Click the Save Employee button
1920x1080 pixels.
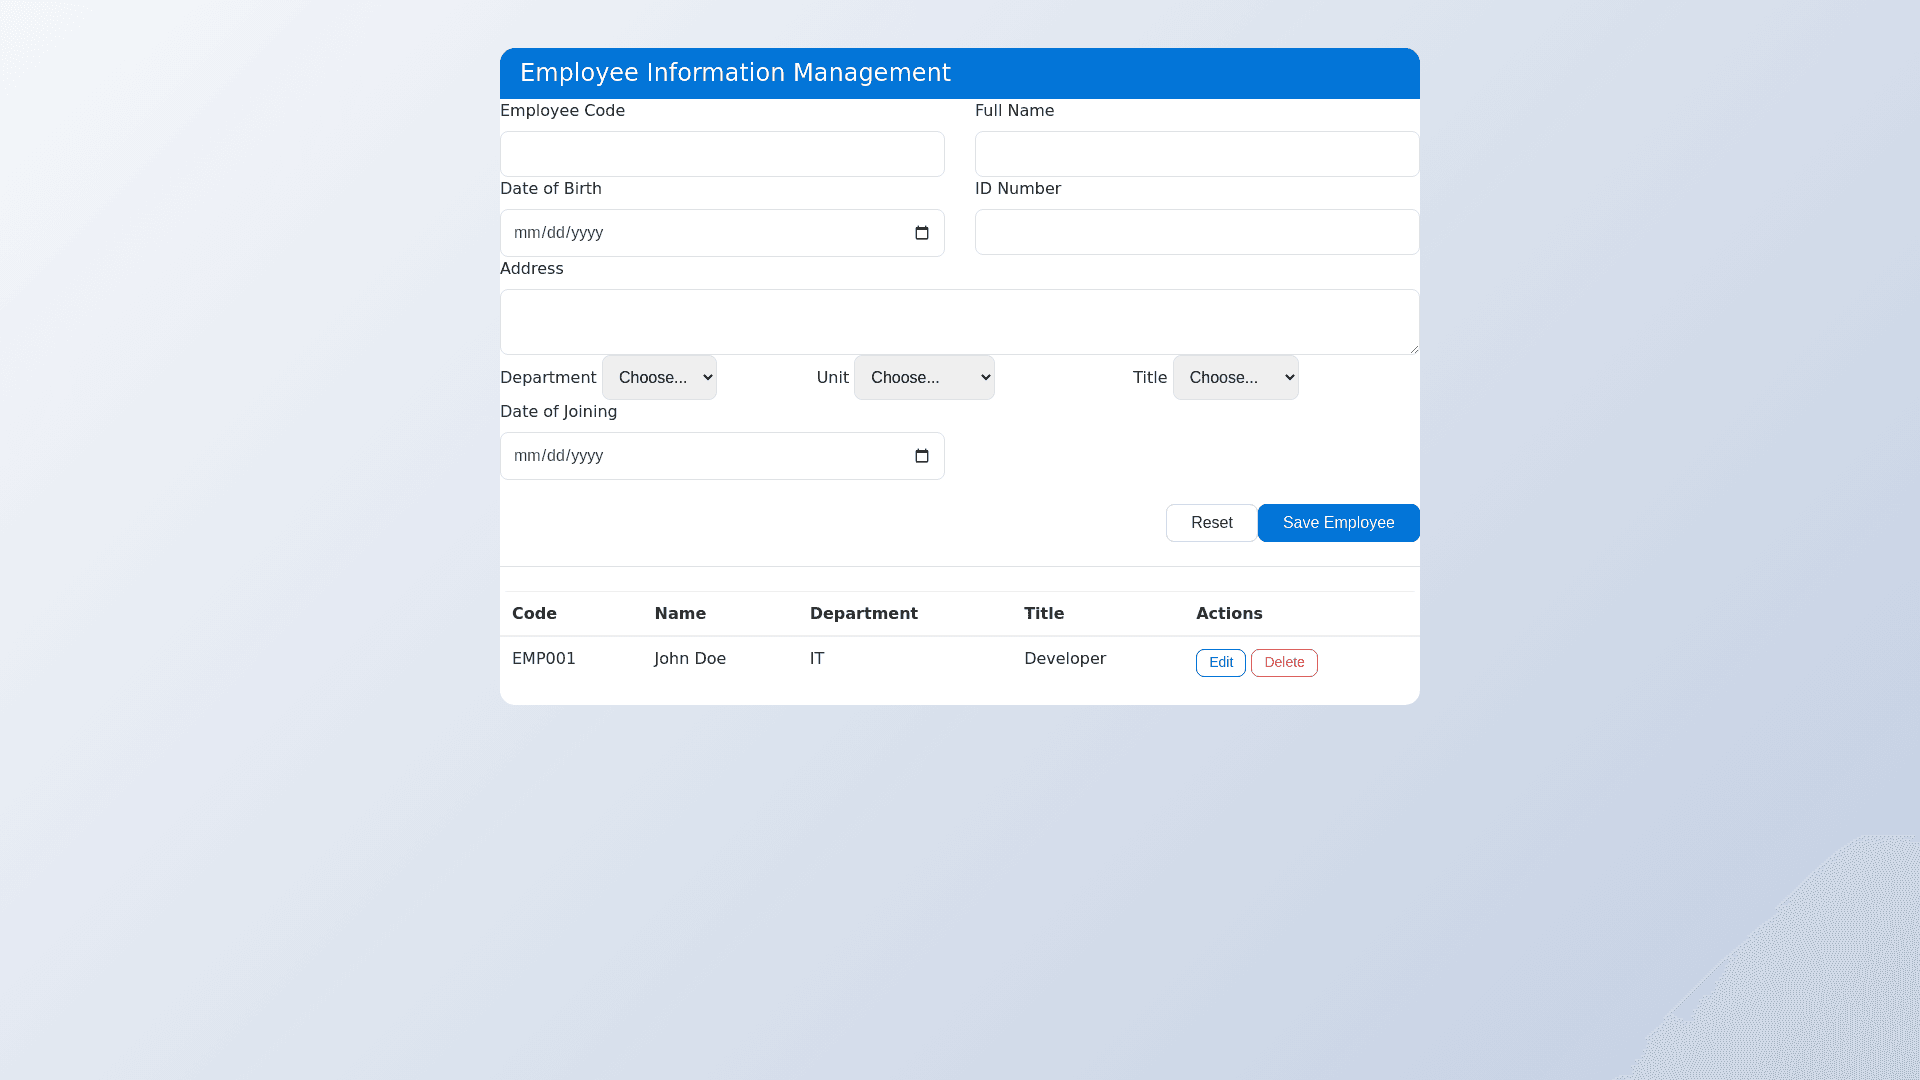point(1338,523)
